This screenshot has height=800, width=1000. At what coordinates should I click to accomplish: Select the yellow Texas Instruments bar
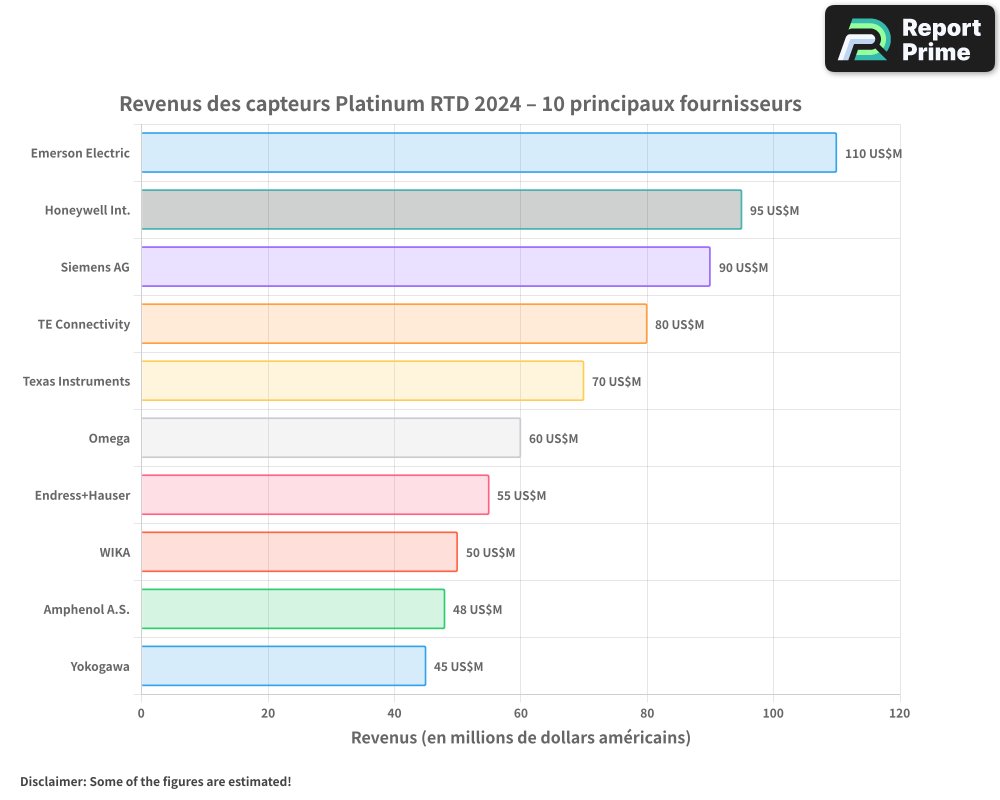click(x=362, y=381)
